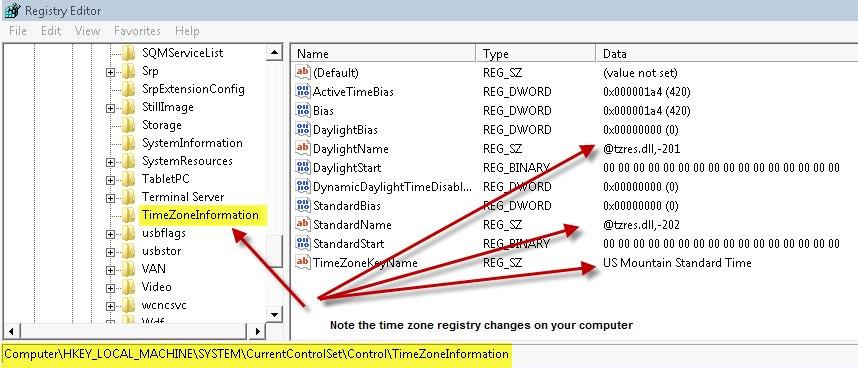Click the '@tzres.dll,-201' data cell
The height and width of the screenshot is (368, 858).
(x=641, y=148)
